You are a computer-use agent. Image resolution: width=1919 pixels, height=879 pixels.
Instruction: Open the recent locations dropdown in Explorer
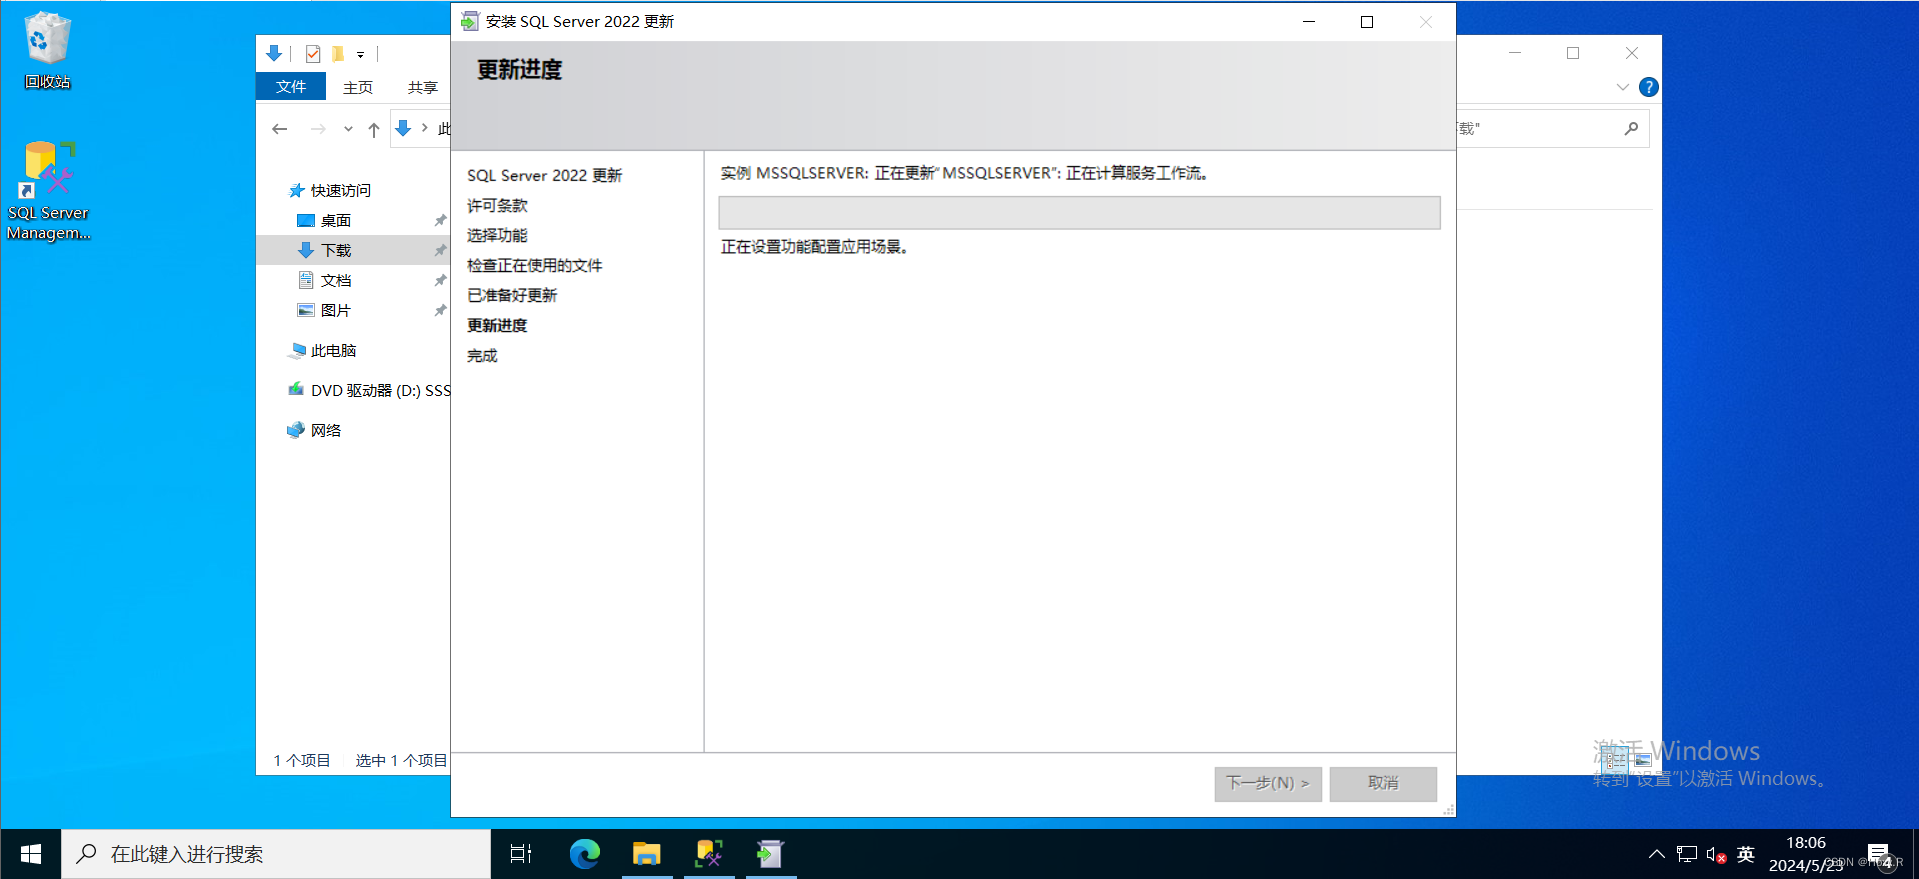[348, 129]
